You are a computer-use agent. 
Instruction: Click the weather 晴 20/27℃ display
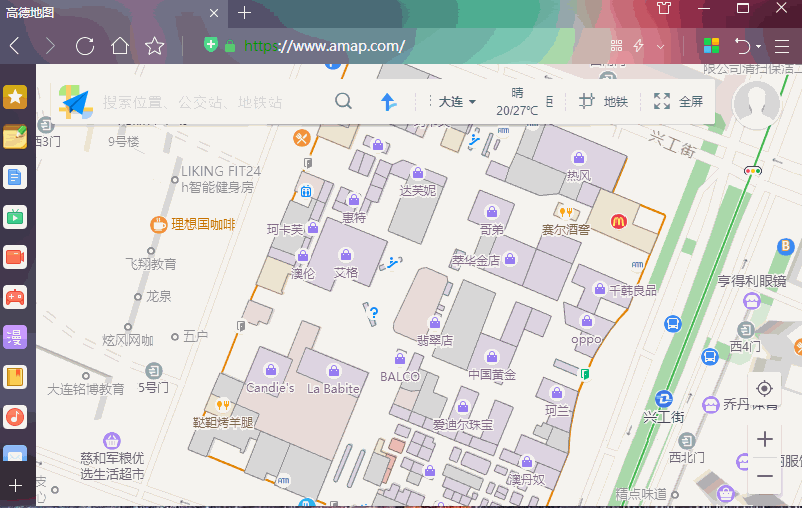517,101
